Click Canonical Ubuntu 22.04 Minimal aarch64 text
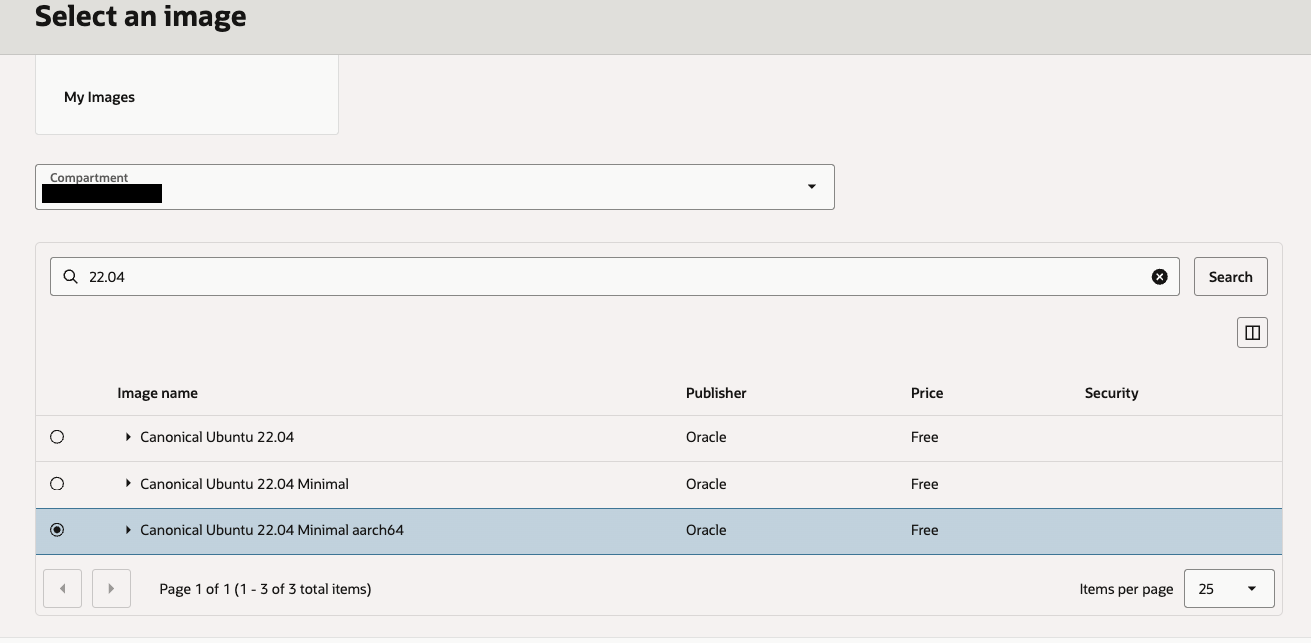The width and height of the screenshot is (1311, 643). [272, 530]
